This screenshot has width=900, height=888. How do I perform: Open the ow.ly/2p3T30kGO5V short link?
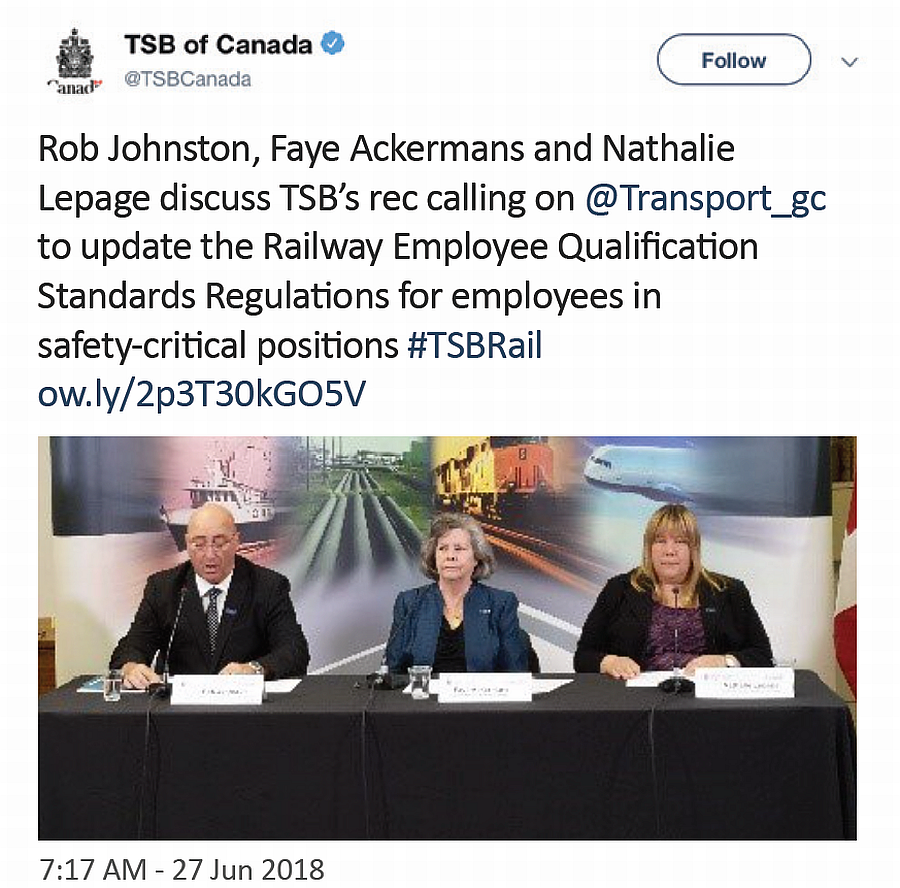click(201, 394)
